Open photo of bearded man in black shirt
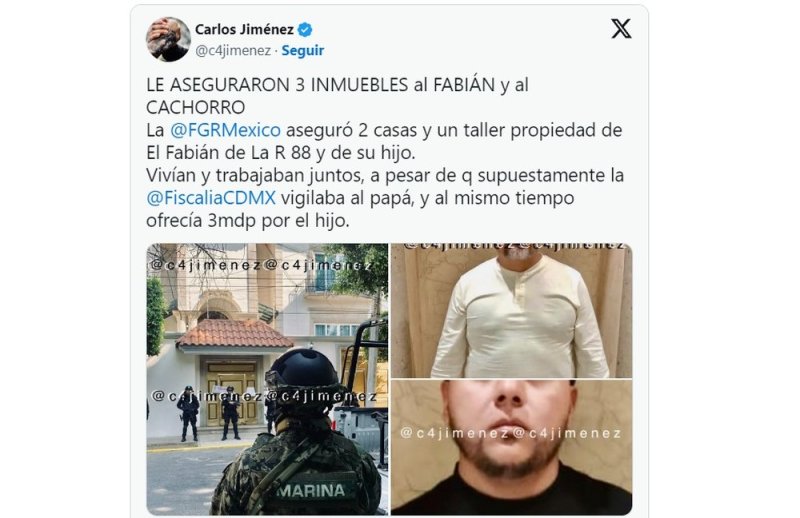The image size is (800, 518). [511, 447]
